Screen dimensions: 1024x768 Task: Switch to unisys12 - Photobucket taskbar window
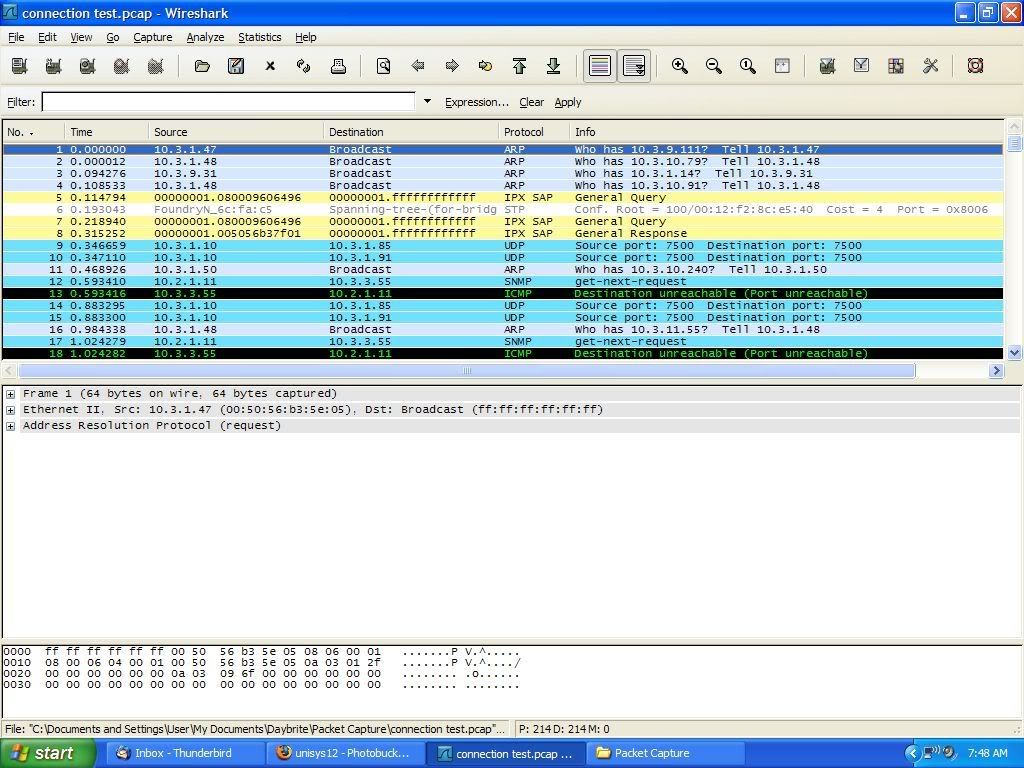coord(347,753)
